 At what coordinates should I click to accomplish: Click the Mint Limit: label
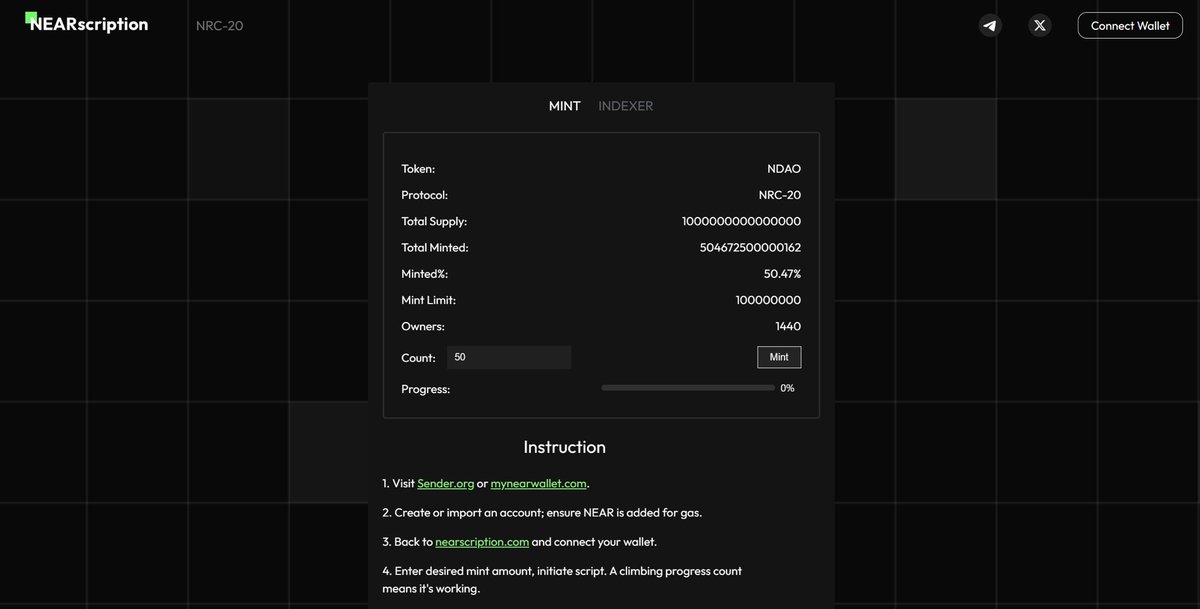[429, 300]
